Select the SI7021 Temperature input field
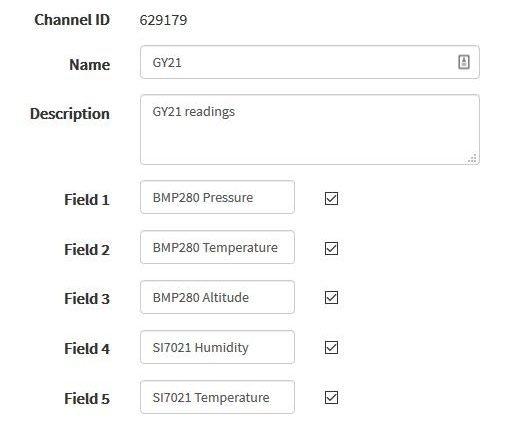This screenshot has width=511, height=430. tap(217, 397)
